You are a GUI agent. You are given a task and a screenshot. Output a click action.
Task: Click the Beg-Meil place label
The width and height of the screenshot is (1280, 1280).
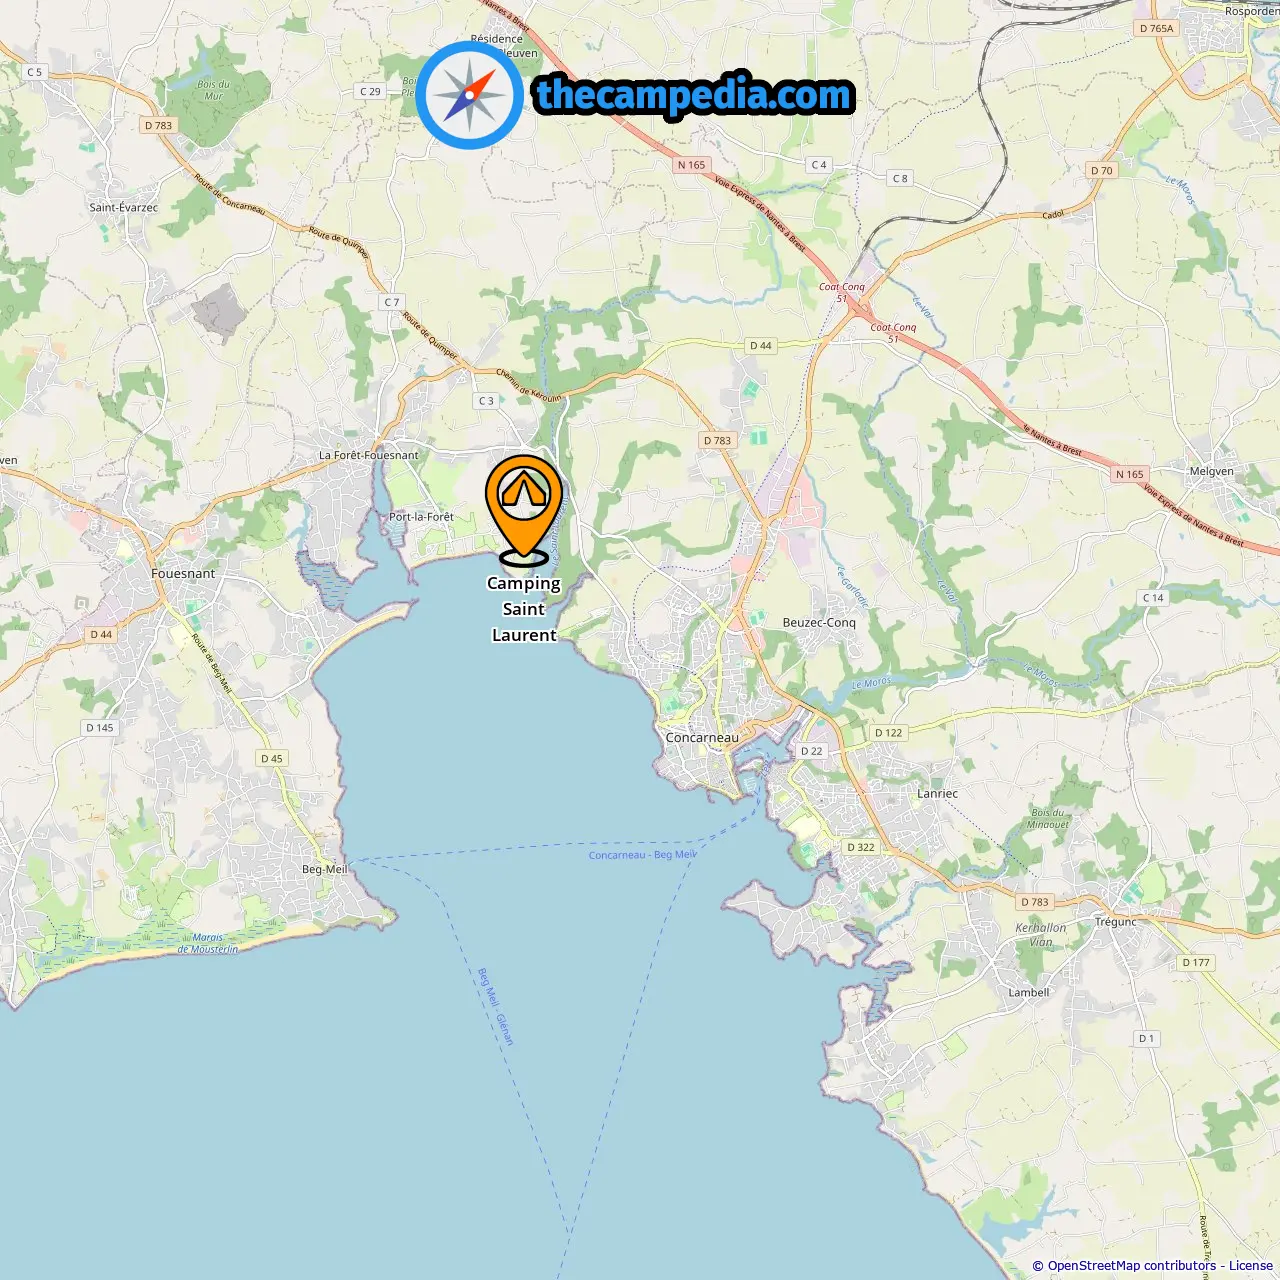[x=325, y=869]
